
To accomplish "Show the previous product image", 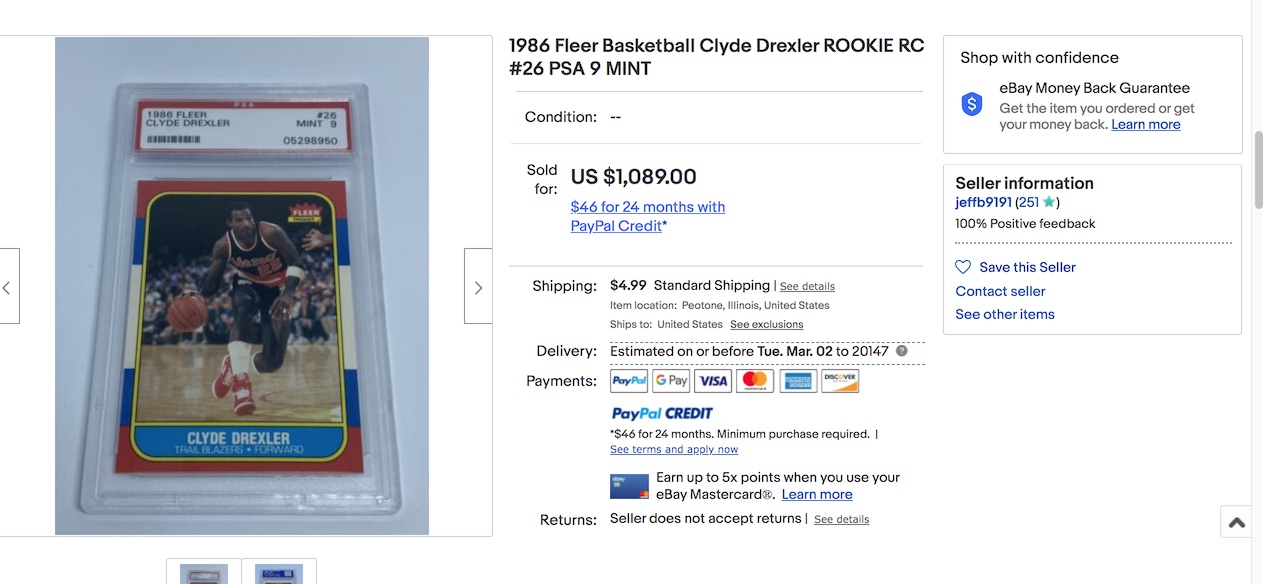I will [8, 287].
